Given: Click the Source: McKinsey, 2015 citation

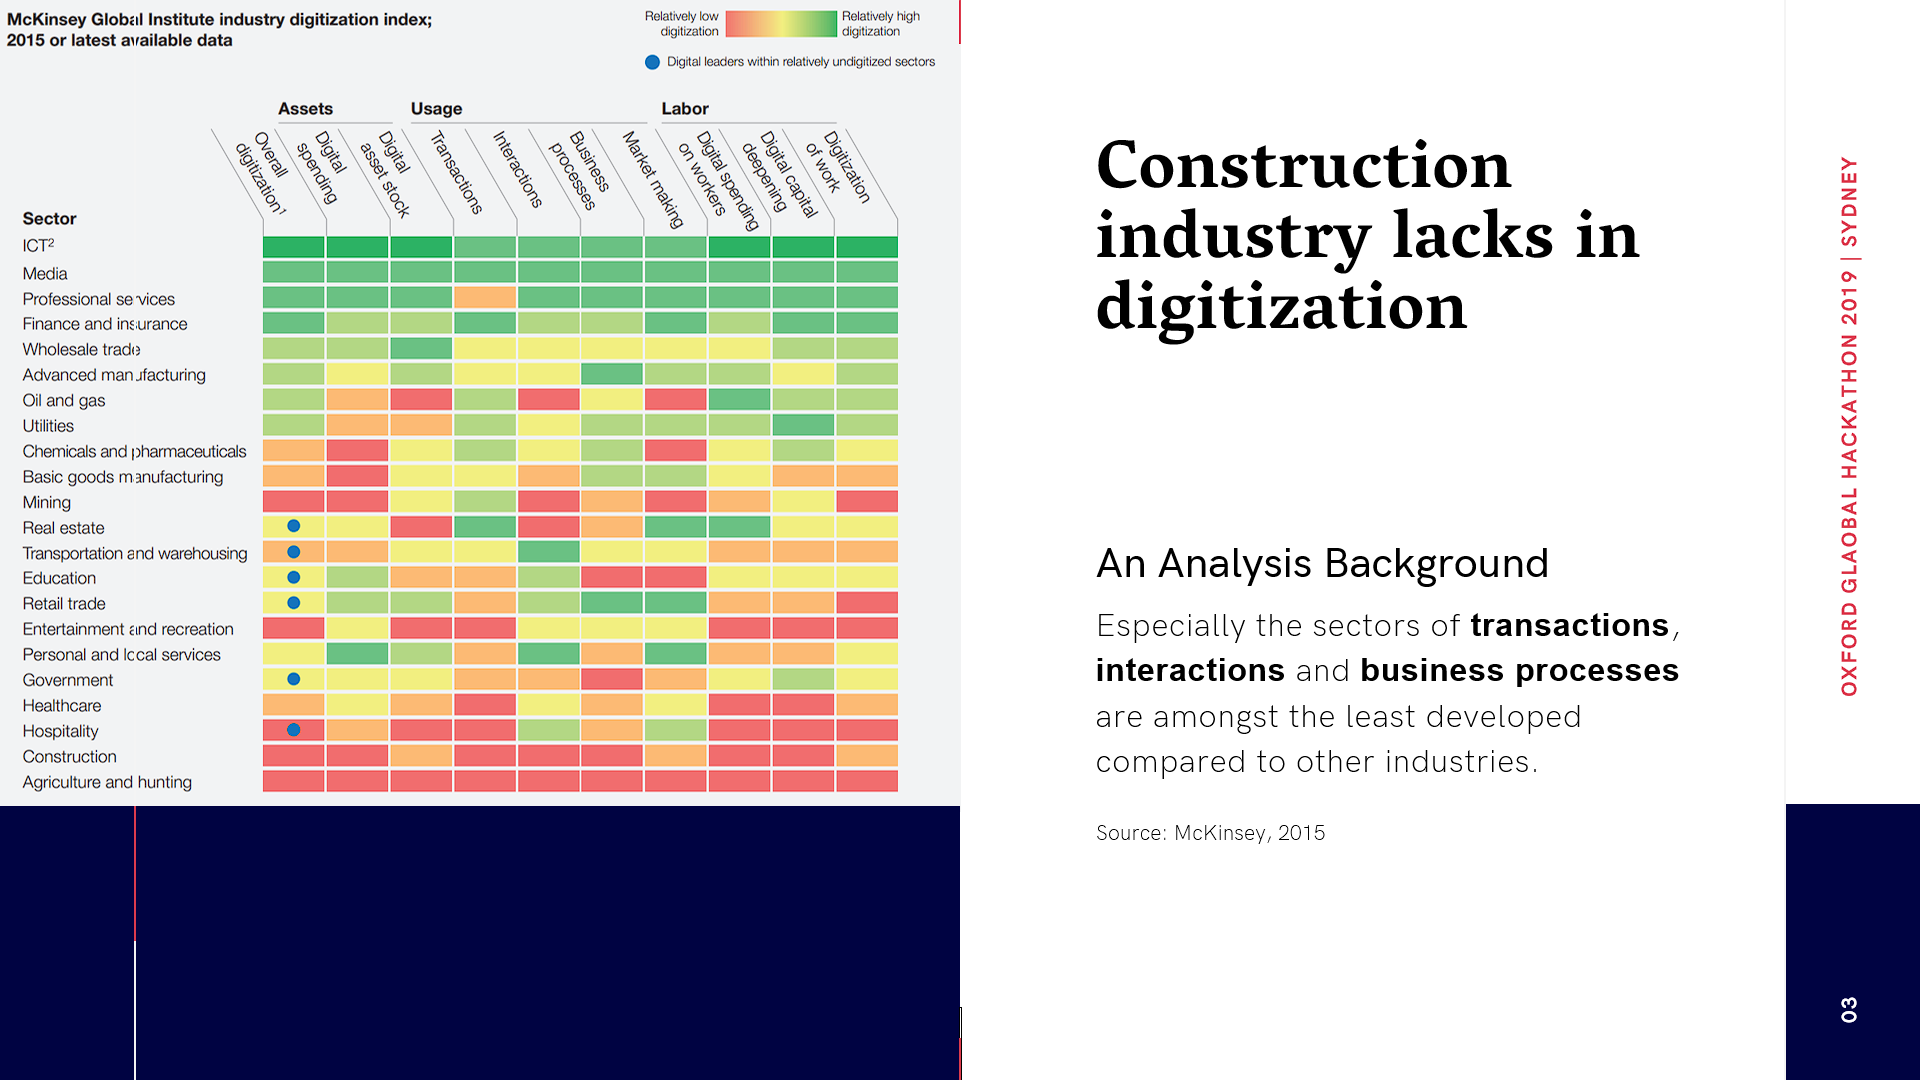Looking at the screenshot, I should coord(1210,832).
